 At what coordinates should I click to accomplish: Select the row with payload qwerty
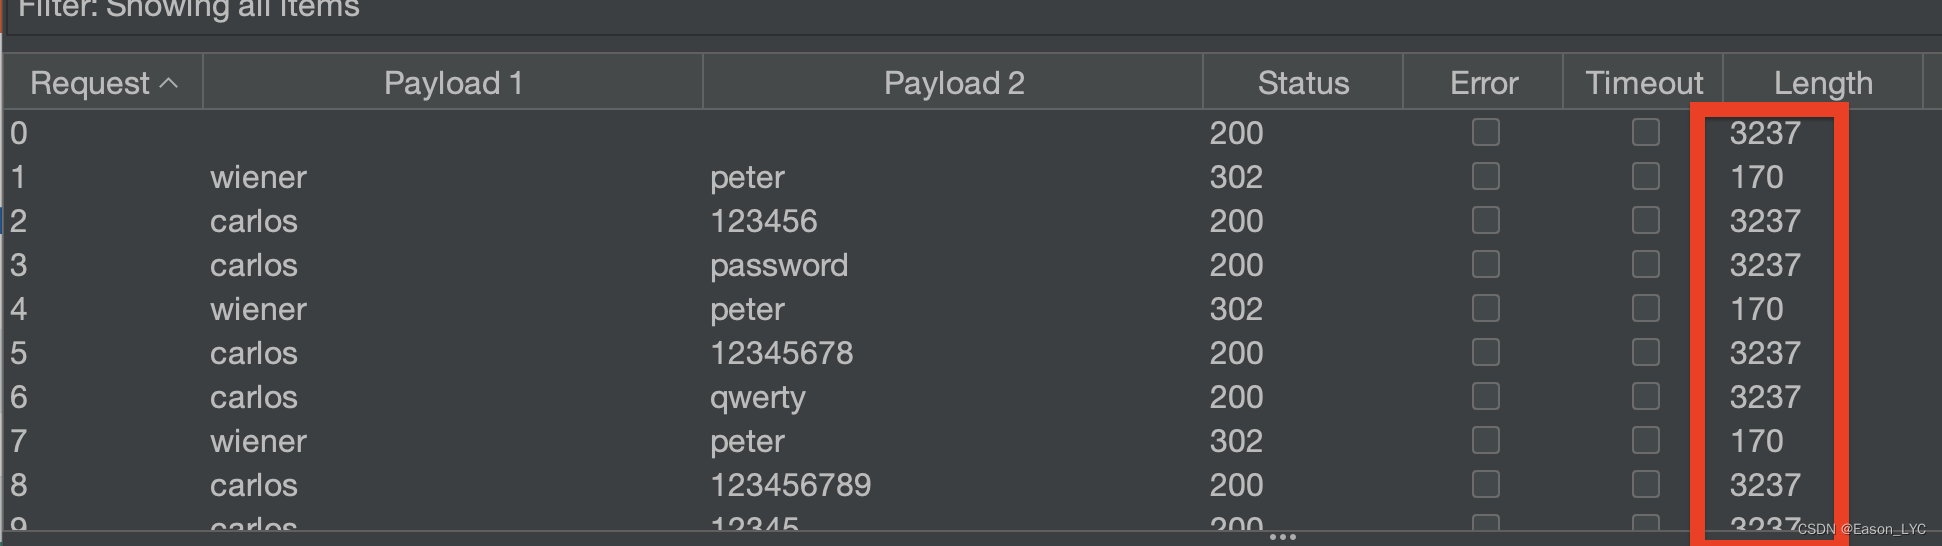tap(971, 397)
